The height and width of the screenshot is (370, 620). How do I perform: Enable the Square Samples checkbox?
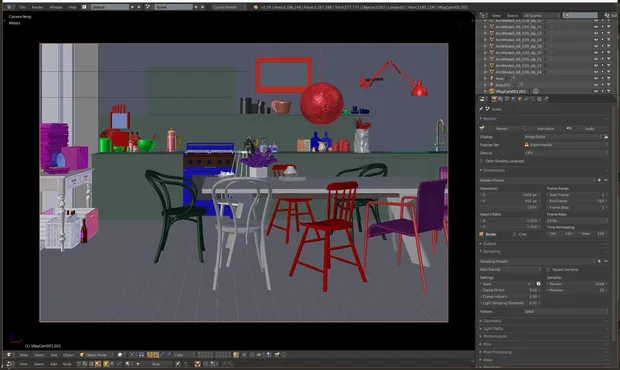[x=548, y=270]
